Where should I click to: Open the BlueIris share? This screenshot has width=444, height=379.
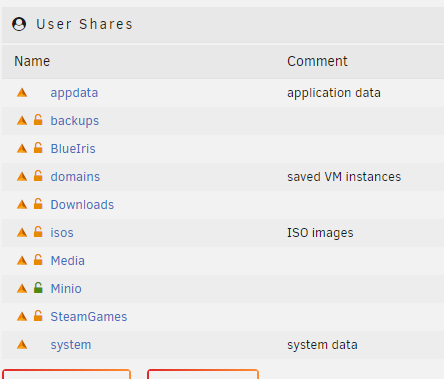coord(73,149)
